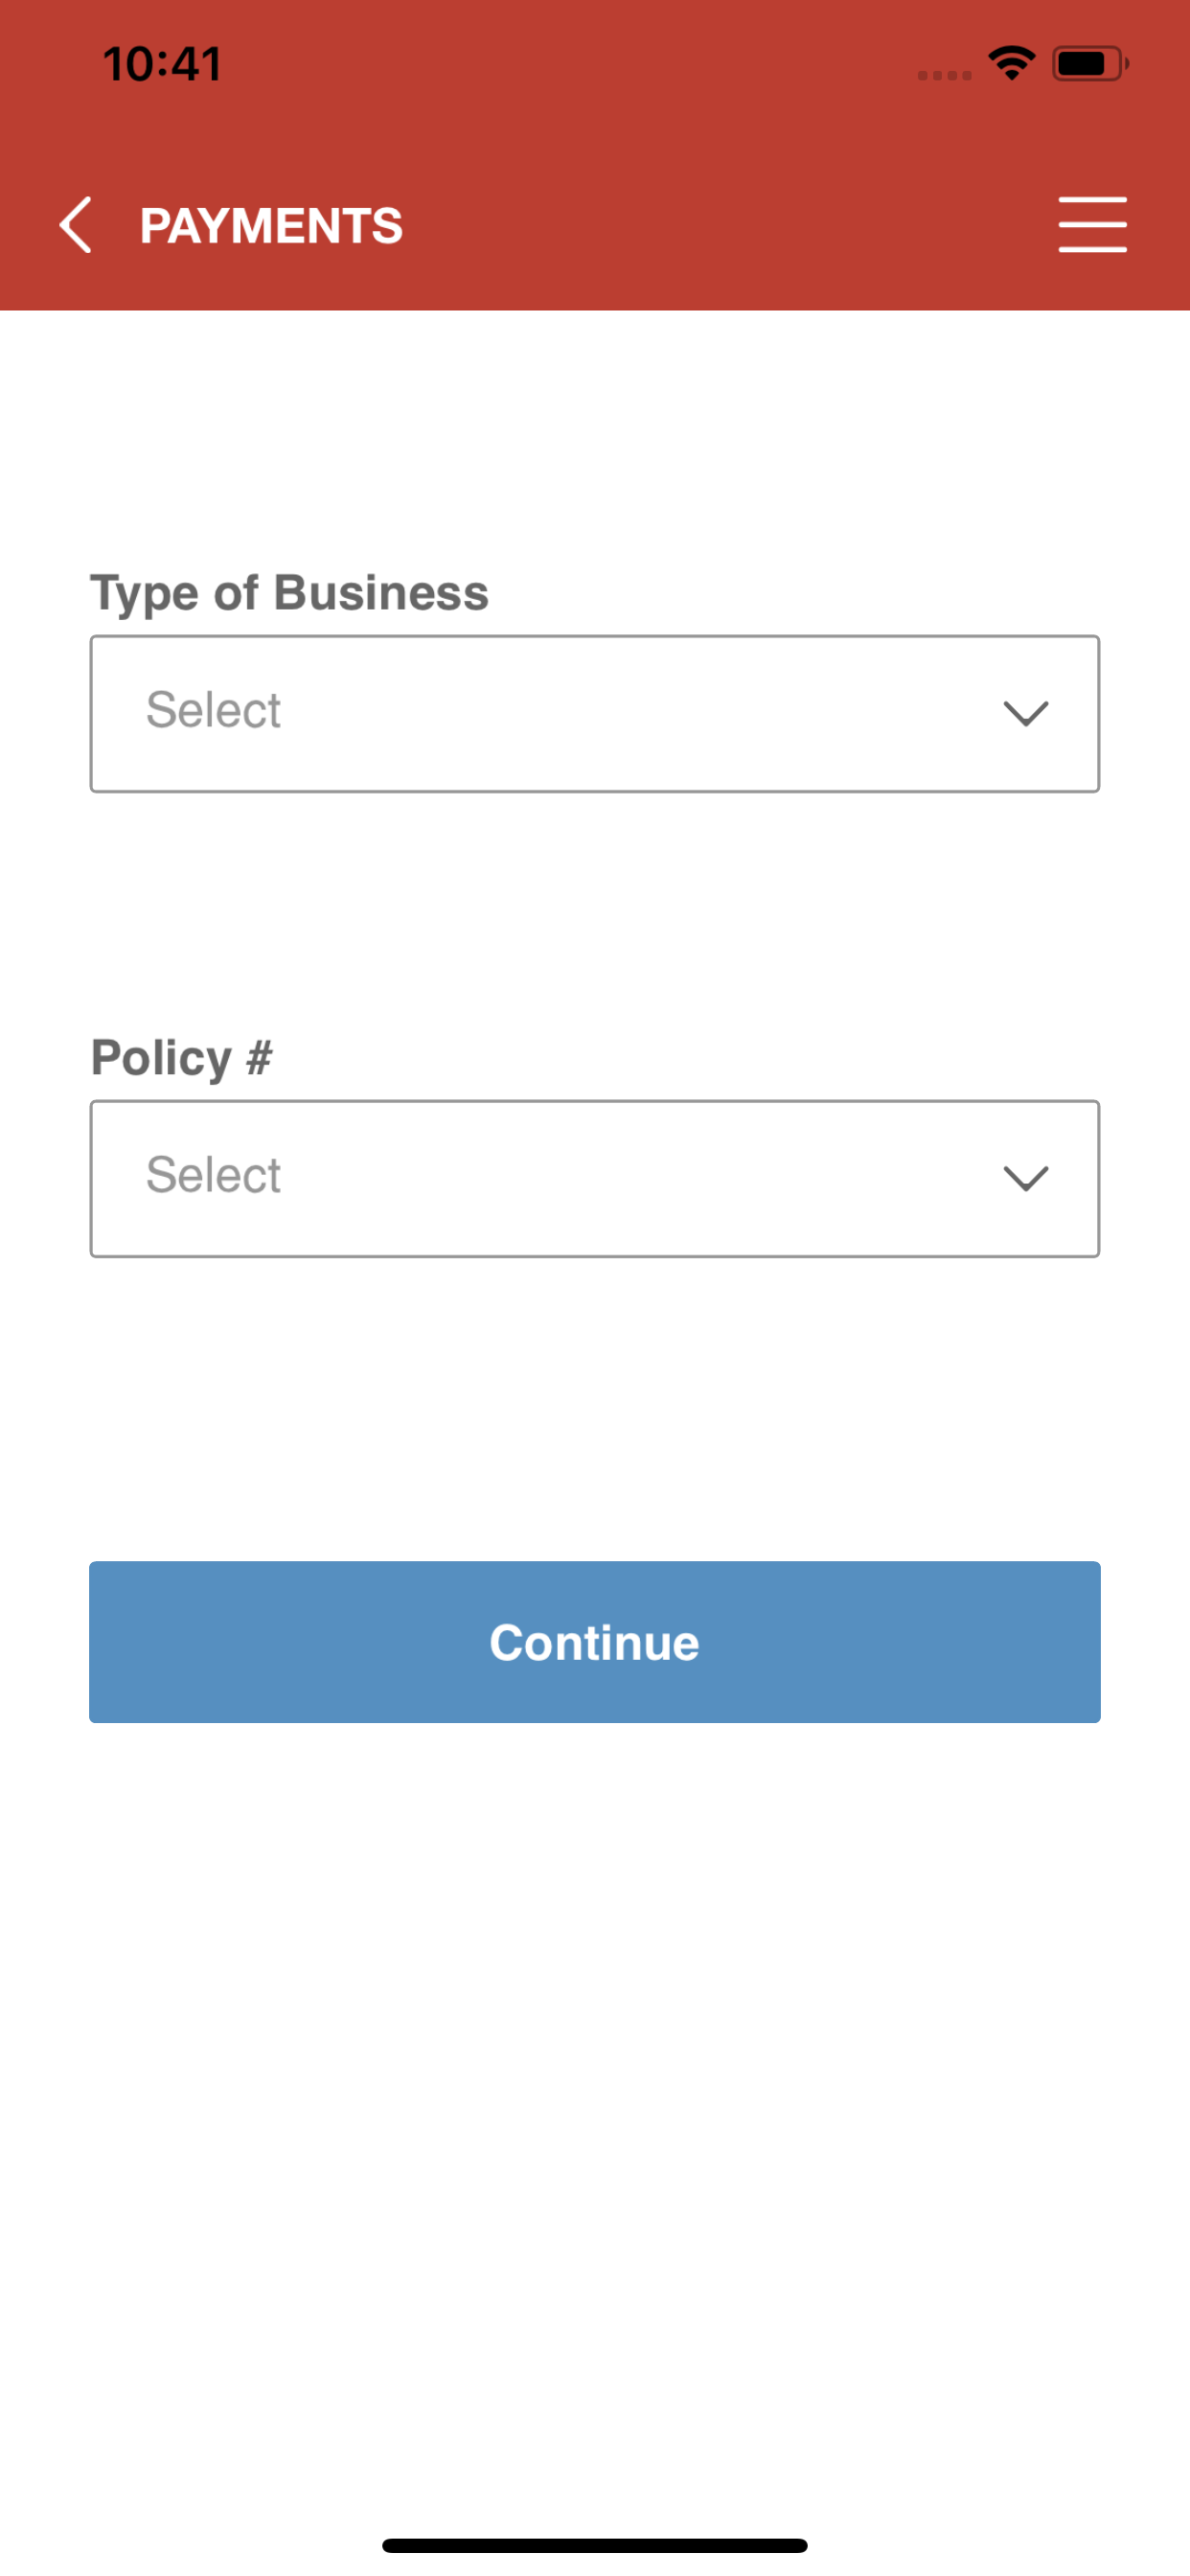
Task: Expand Type of Business chevron arrow
Action: pyautogui.click(x=1025, y=713)
